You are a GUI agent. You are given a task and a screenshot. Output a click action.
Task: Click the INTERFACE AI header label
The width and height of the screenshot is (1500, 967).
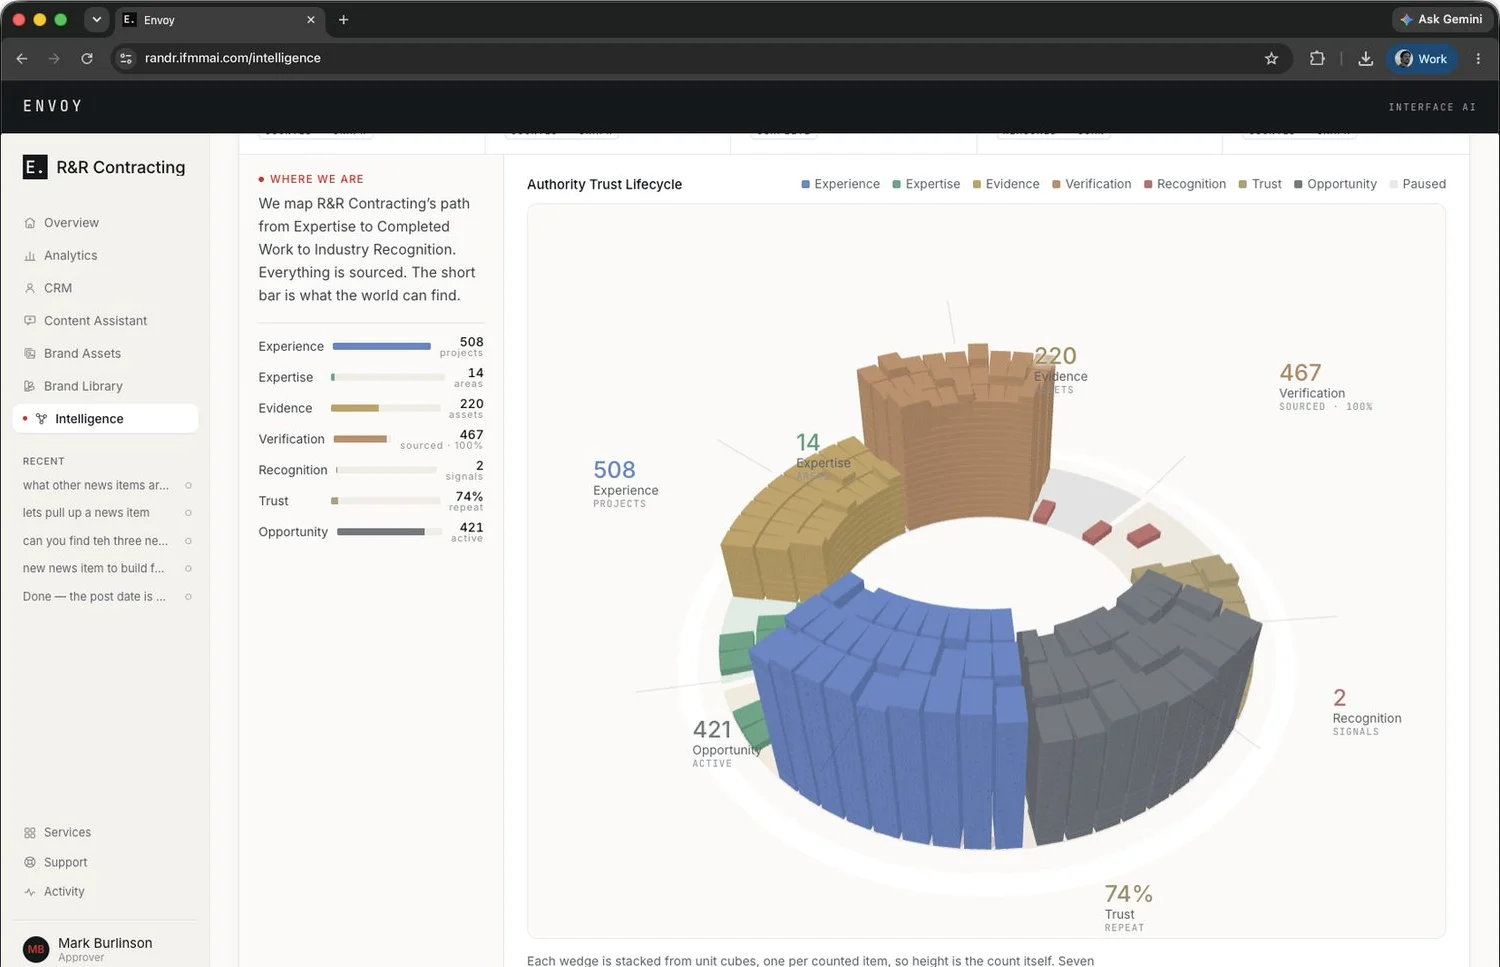point(1432,107)
